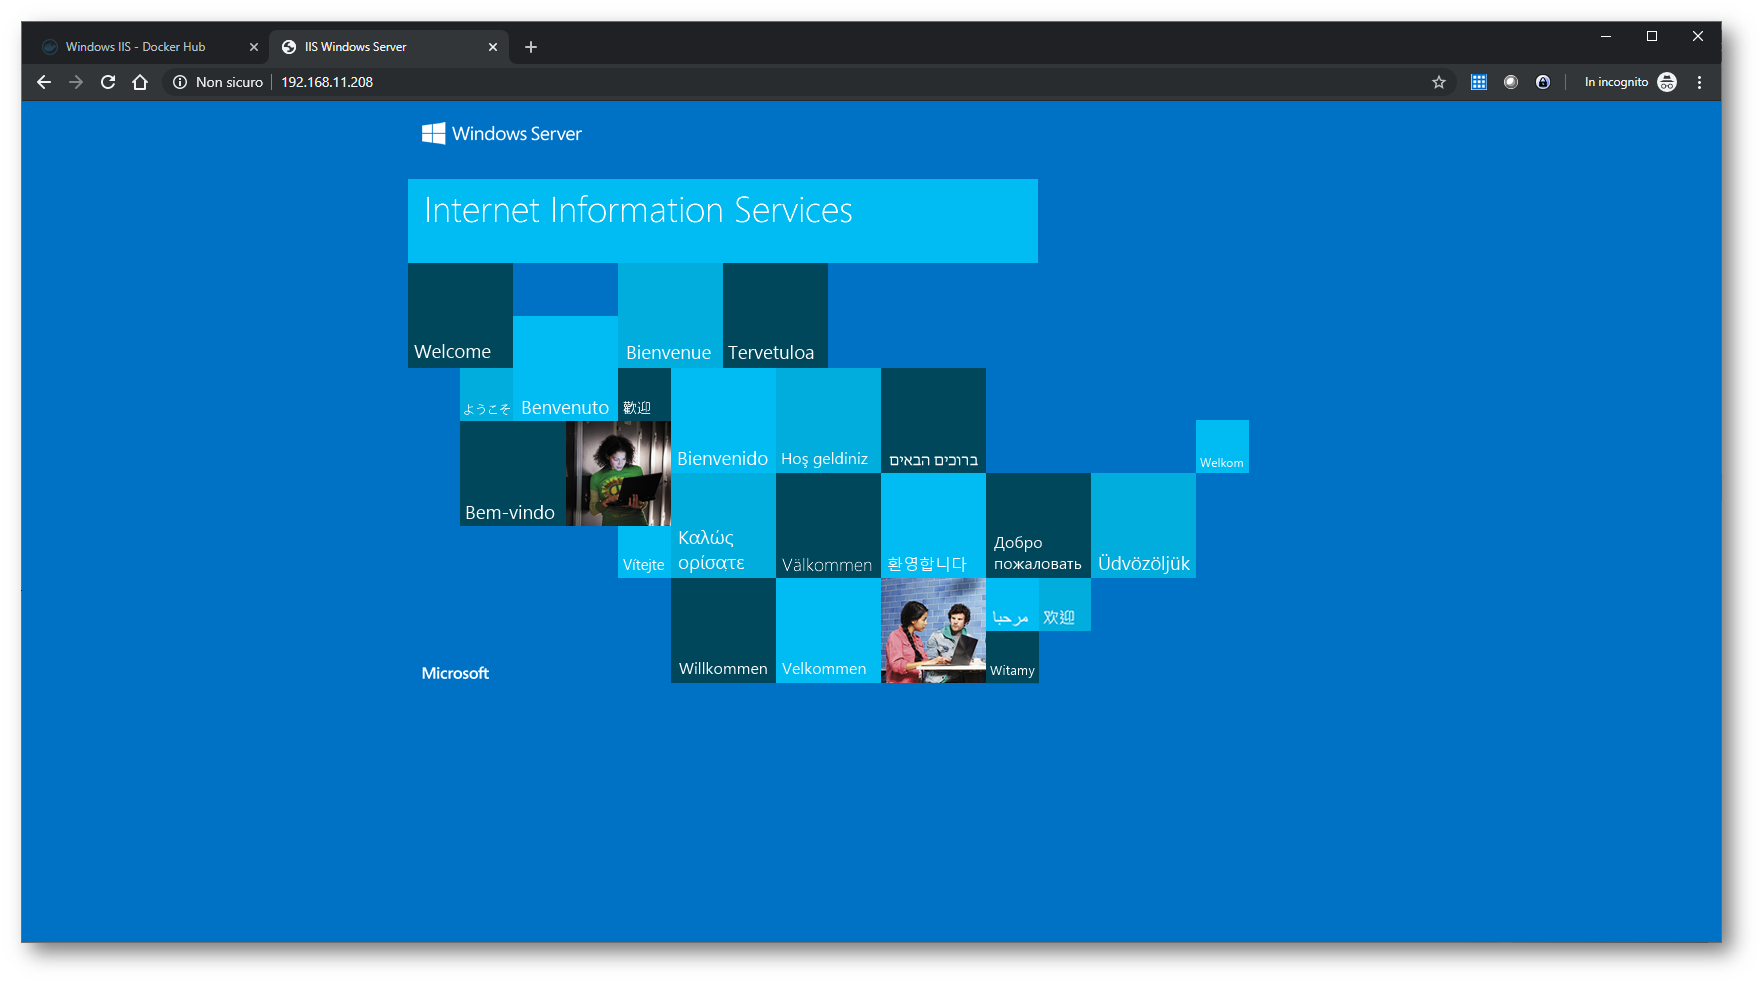Open Chrome three-dot menu
The width and height of the screenshot is (1764, 985).
[1699, 82]
